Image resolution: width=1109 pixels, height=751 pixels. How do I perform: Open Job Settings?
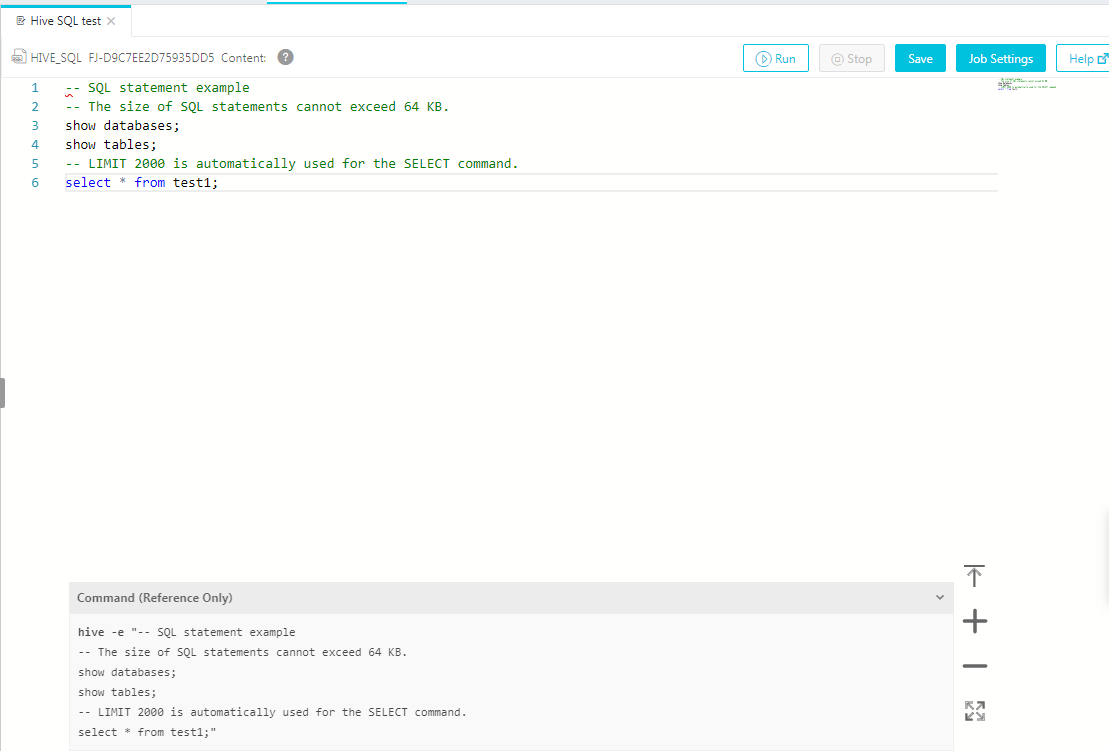coord(1001,59)
